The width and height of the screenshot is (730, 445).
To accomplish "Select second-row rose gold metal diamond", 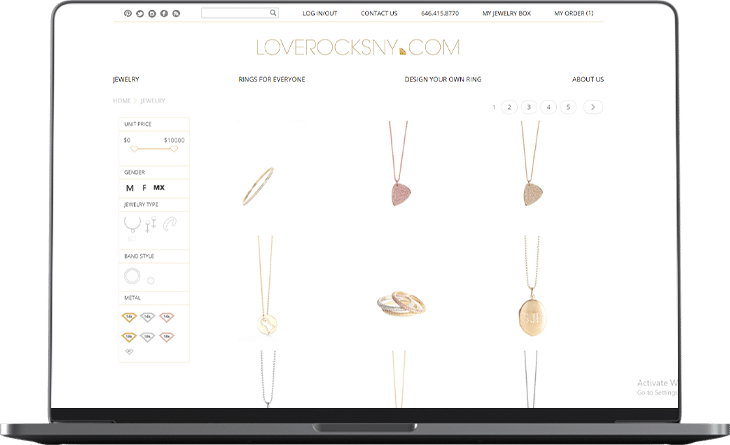I will click(167, 337).
